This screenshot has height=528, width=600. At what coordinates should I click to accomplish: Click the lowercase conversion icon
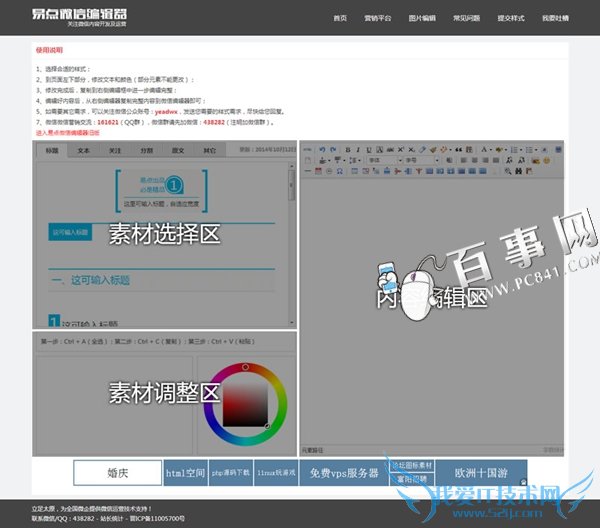(522, 160)
